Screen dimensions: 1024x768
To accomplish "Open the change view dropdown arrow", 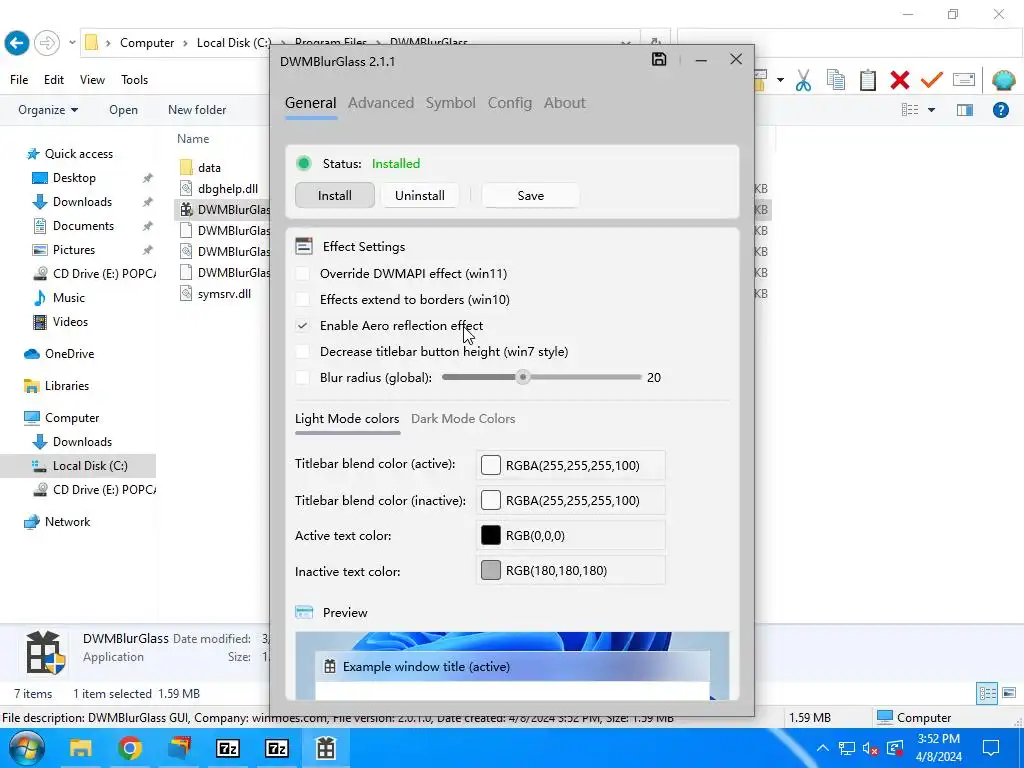I will click(x=931, y=110).
